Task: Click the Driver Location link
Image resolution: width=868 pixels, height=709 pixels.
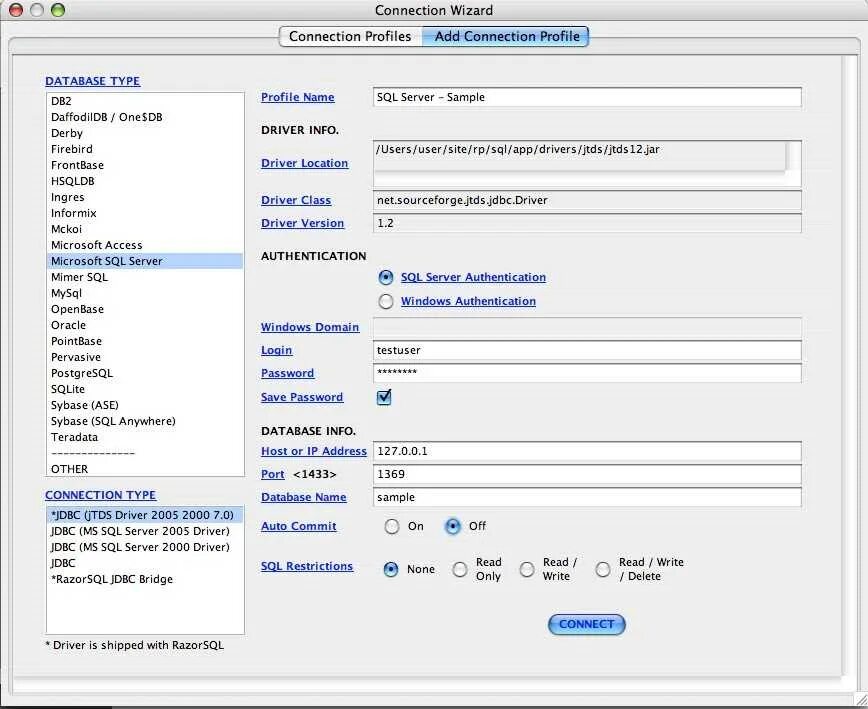Action: point(304,163)
